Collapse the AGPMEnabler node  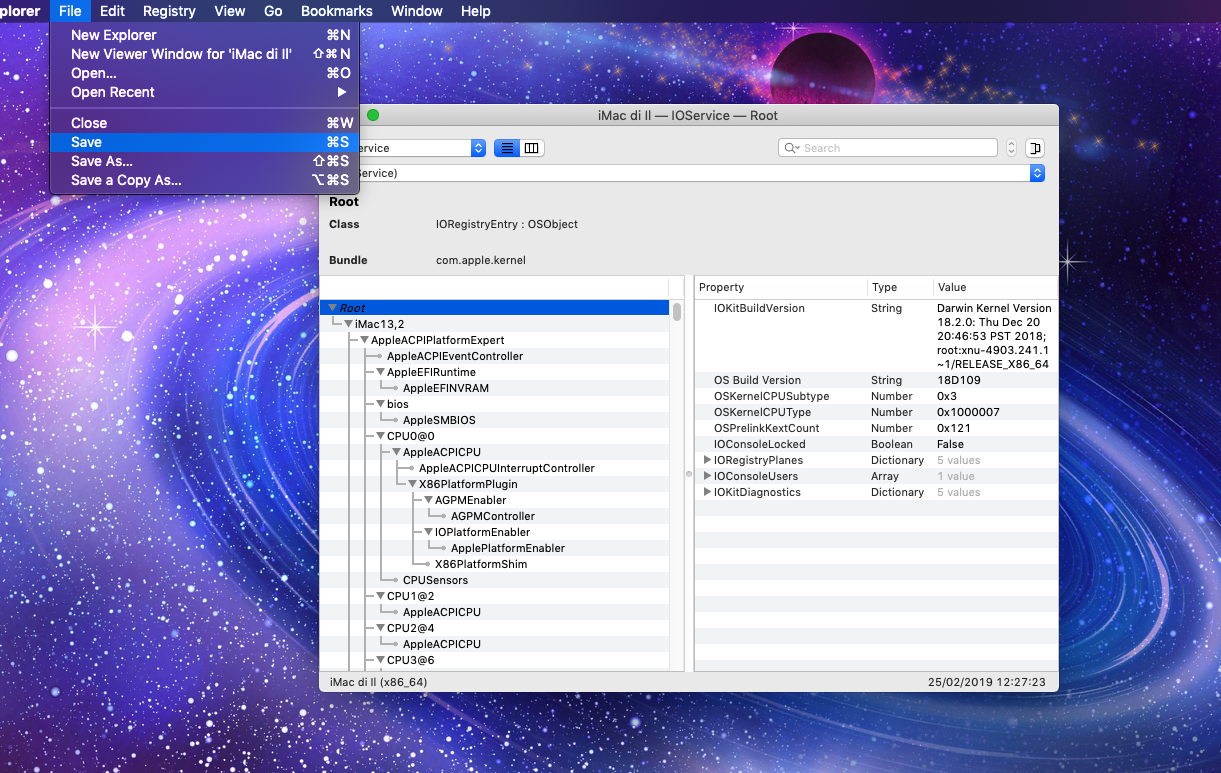pos(429,500)
